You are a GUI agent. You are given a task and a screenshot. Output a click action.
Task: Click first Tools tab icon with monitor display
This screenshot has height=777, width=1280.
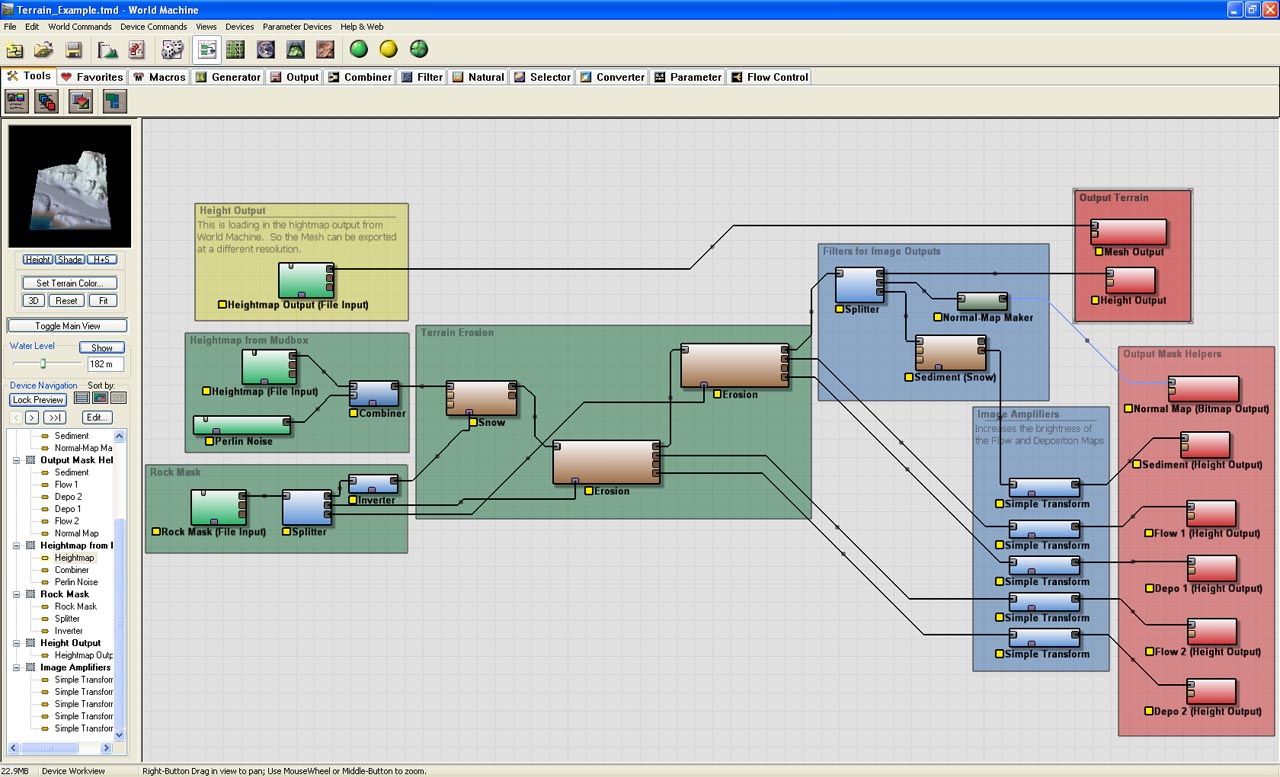(17, 100)
